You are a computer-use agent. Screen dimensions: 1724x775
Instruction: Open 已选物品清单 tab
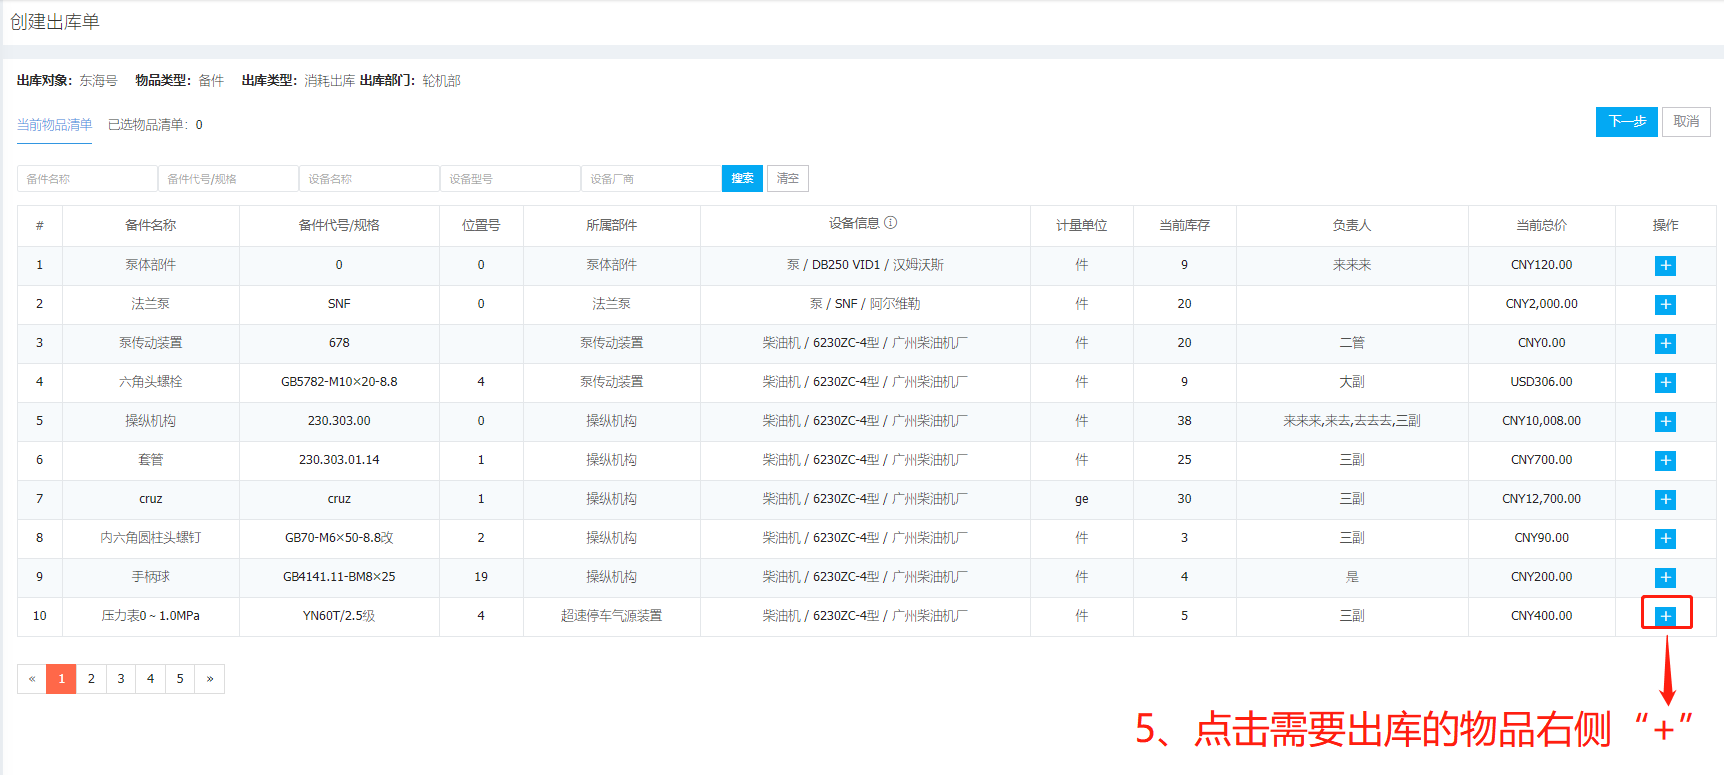155,125
